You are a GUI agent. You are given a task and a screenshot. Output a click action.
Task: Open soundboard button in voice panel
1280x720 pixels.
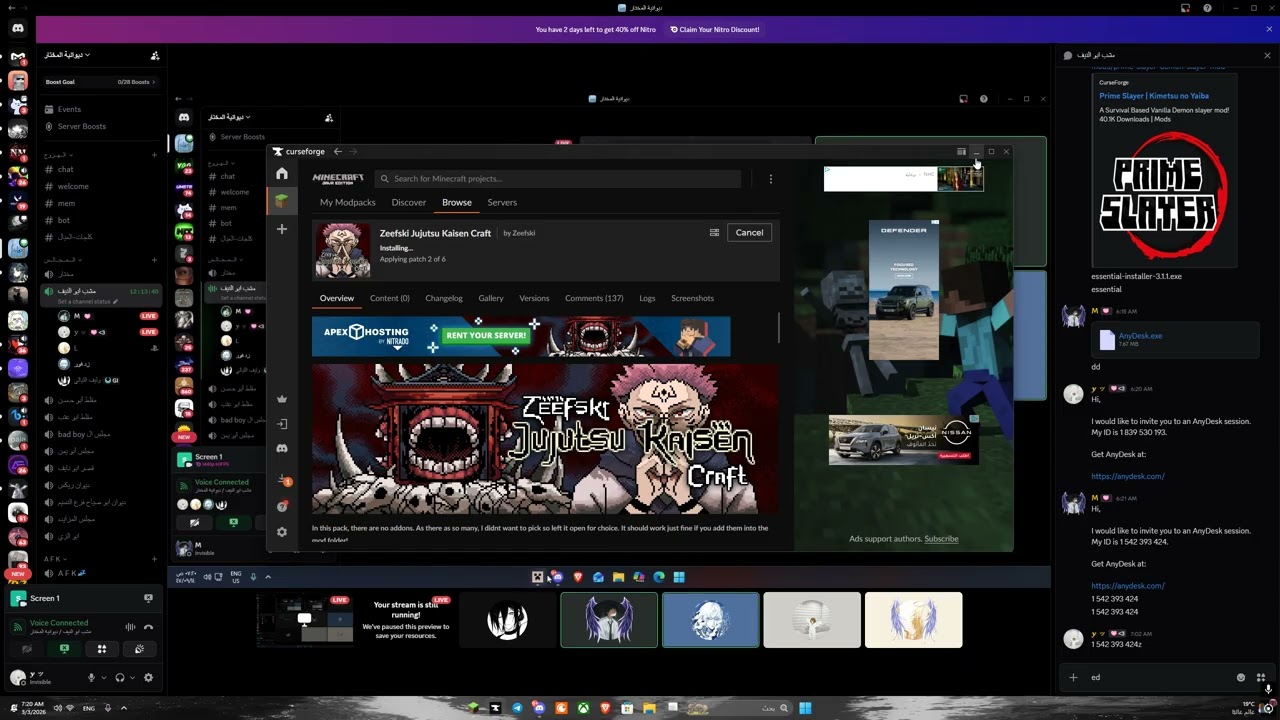tap(139, 649)
